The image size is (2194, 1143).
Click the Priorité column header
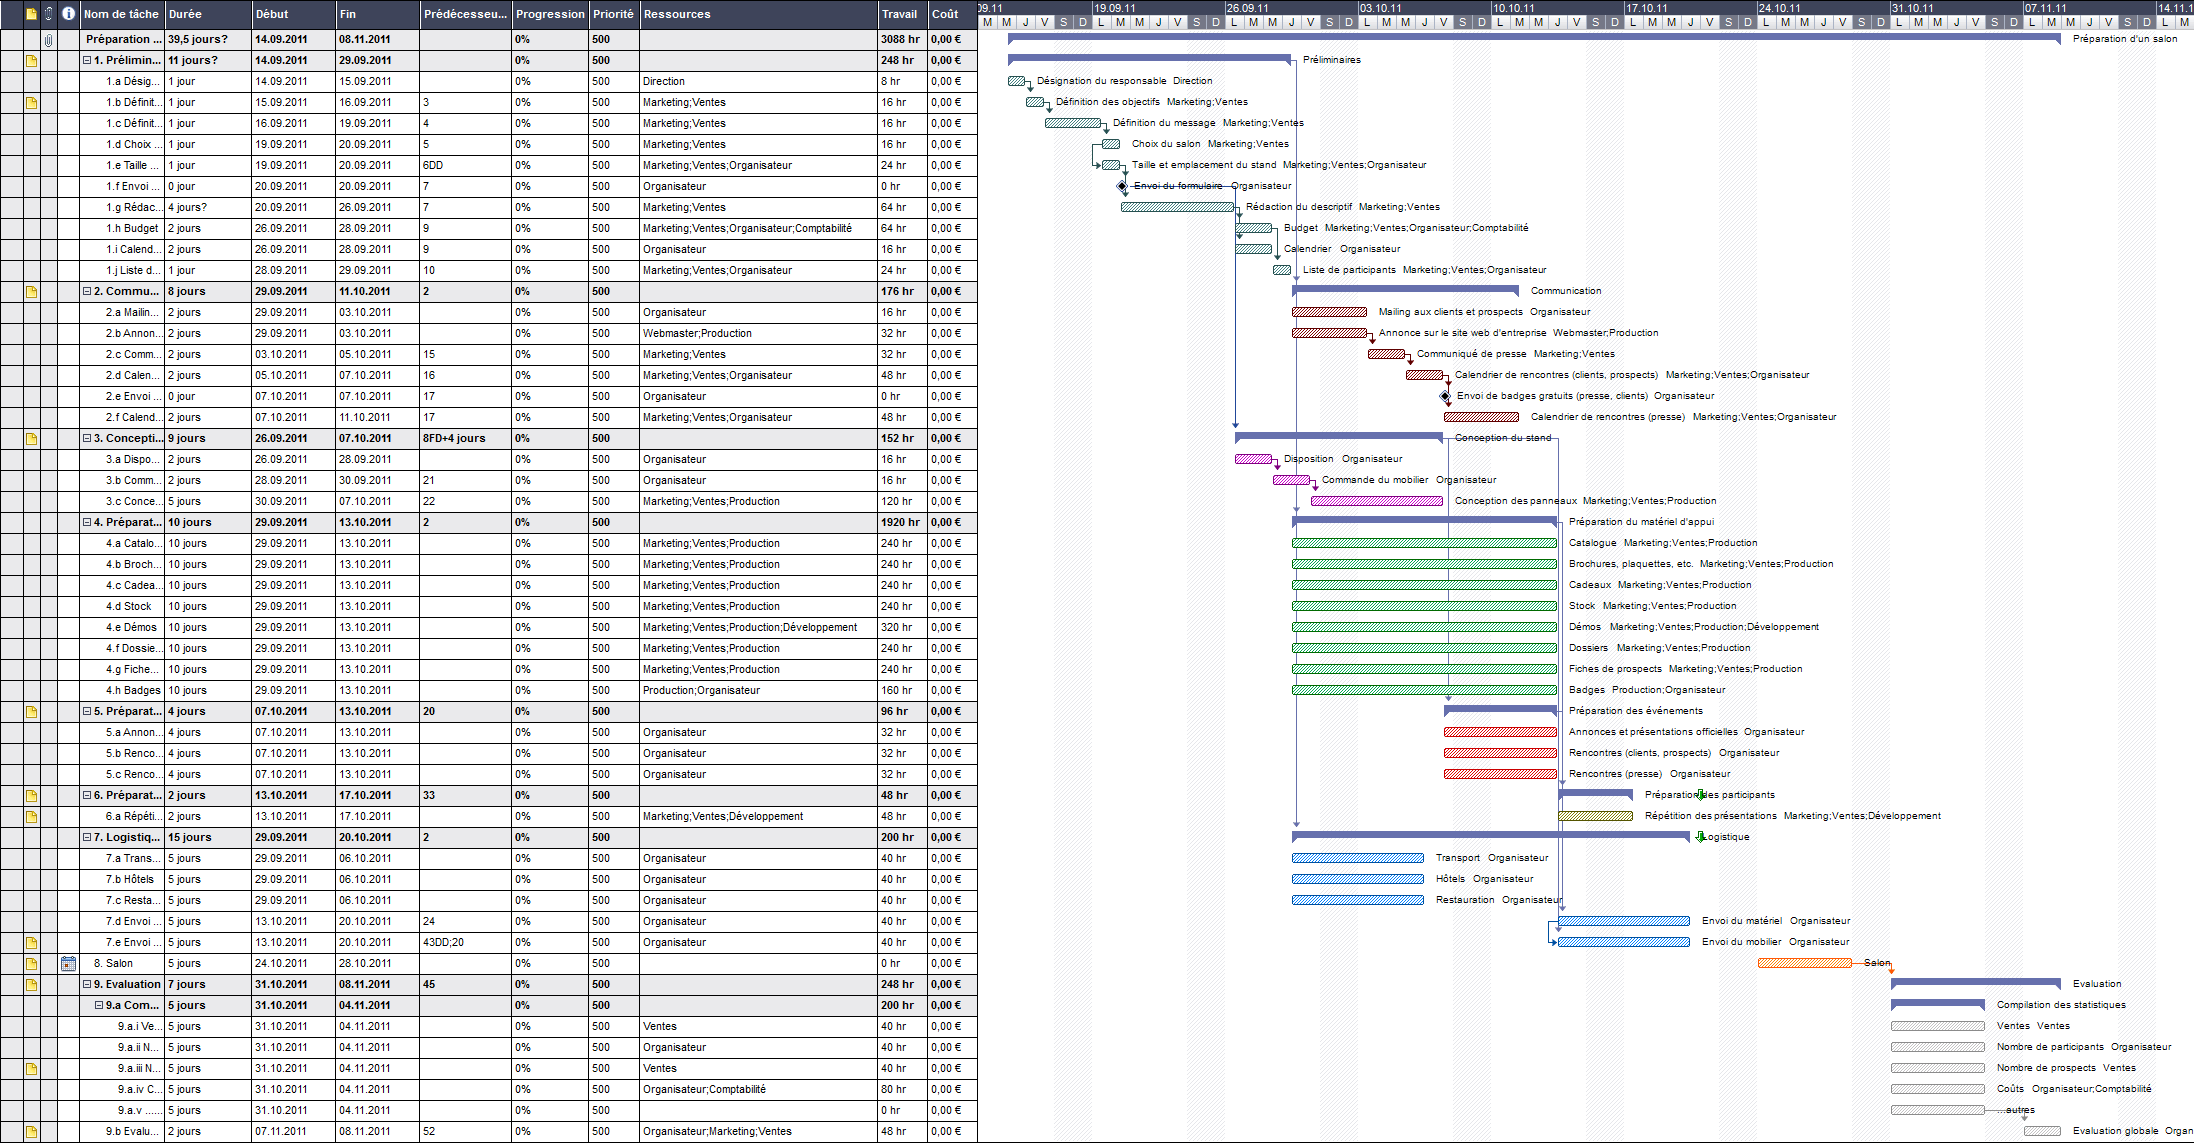(614, 14)
